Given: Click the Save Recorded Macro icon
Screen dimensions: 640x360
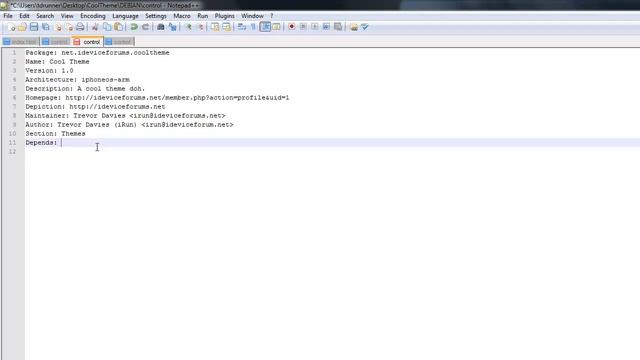Looking at the screenshot, I should pos(338,27).
